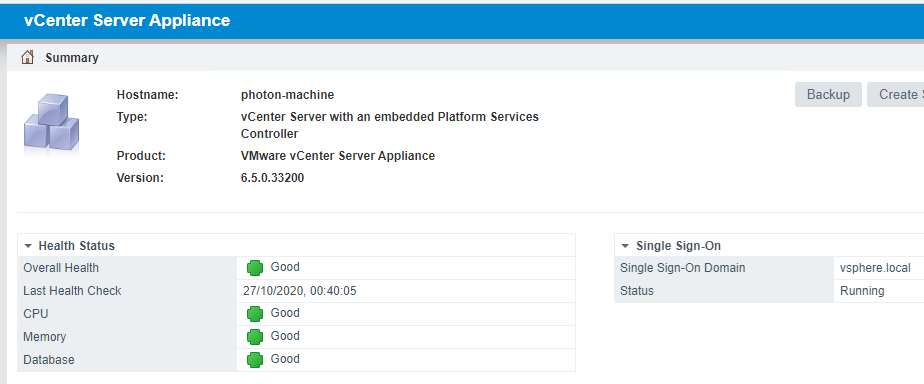This screenshot has width=924, height=384.
Task: Click the vCenter Server Appliance title
Action: tap(127, 20)
